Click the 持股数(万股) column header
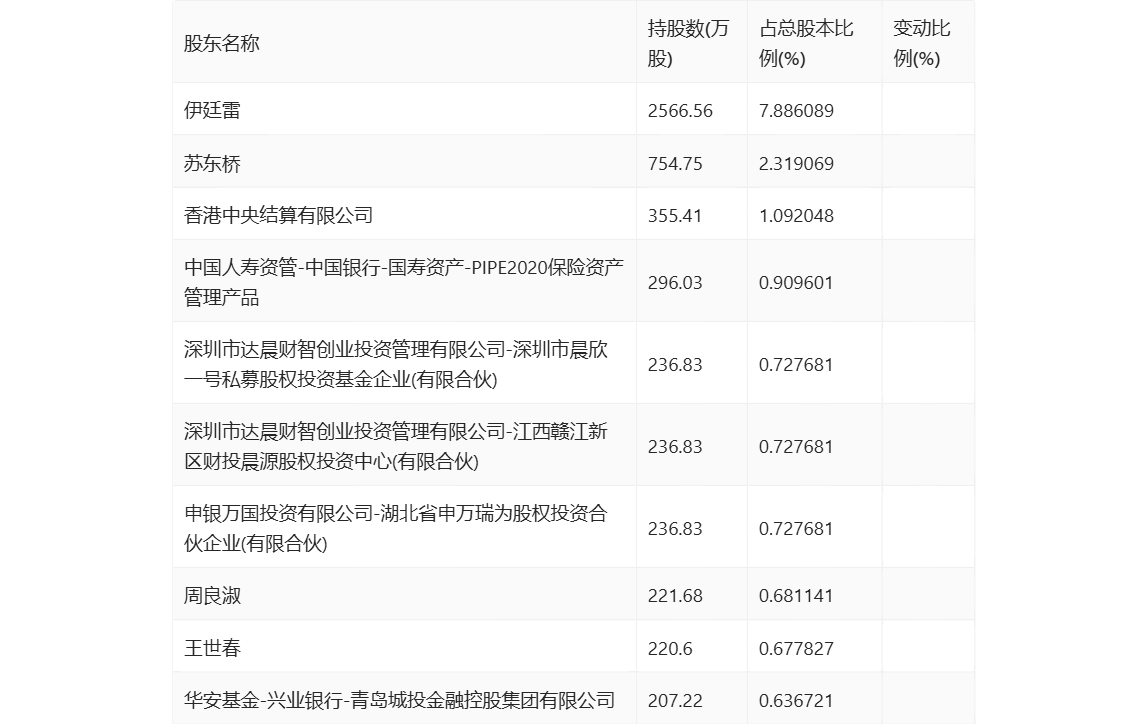The image size is (1147, 724). point(688,44)
